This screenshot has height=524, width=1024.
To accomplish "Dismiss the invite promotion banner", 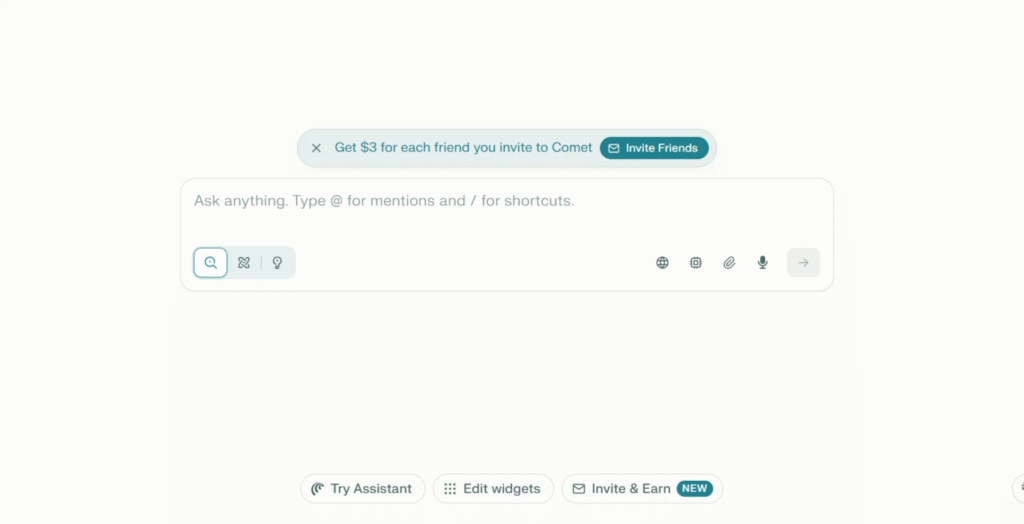I will 316,148.
